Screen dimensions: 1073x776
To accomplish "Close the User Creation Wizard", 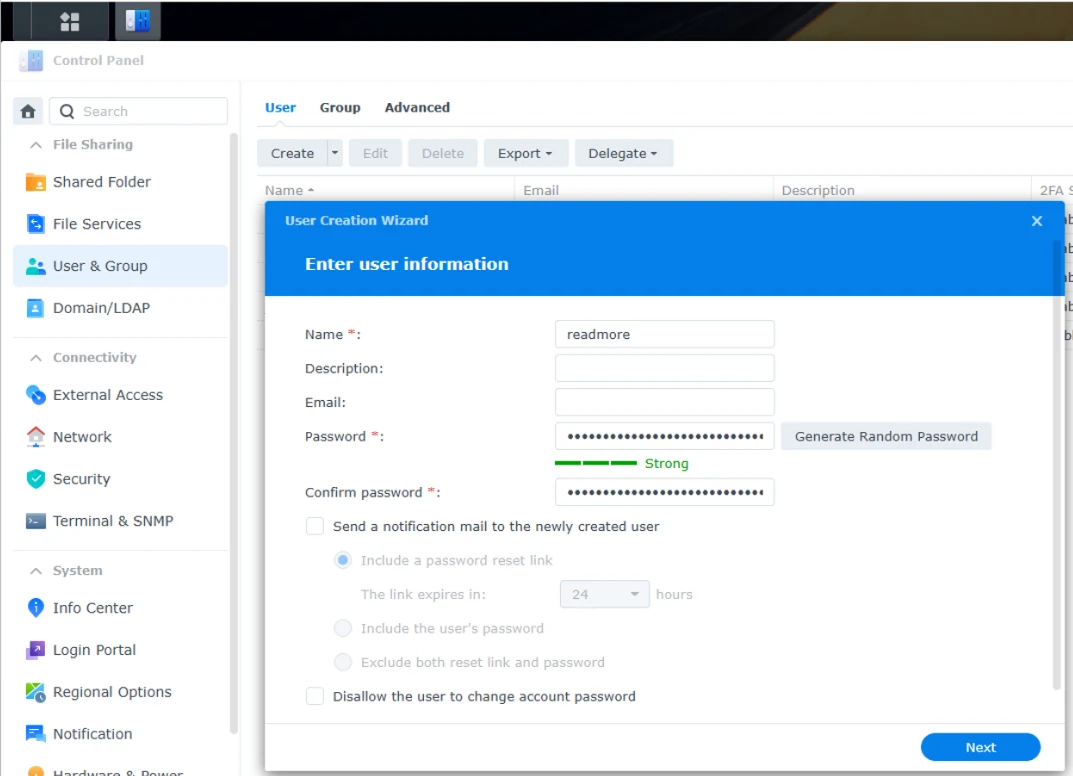I will [x=1037, y=221].
